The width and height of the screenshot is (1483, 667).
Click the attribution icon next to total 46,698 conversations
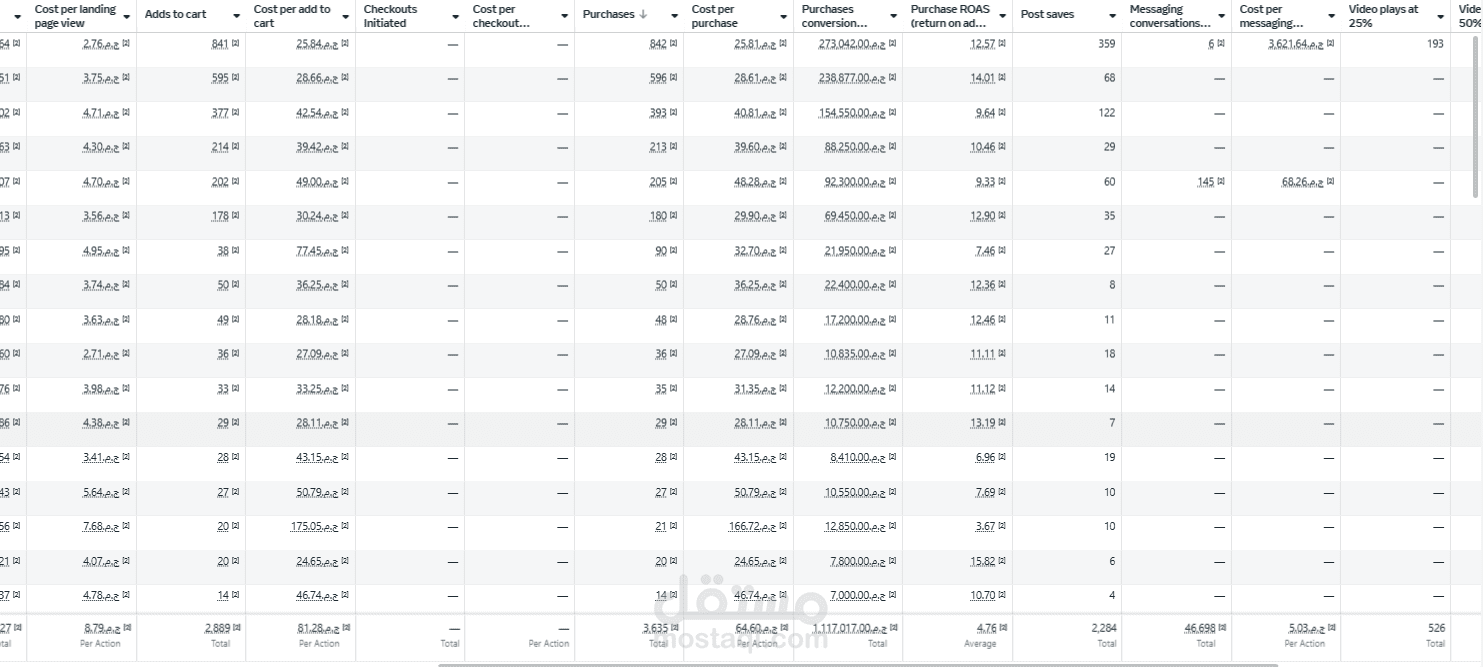click(x=1223, y=627)
